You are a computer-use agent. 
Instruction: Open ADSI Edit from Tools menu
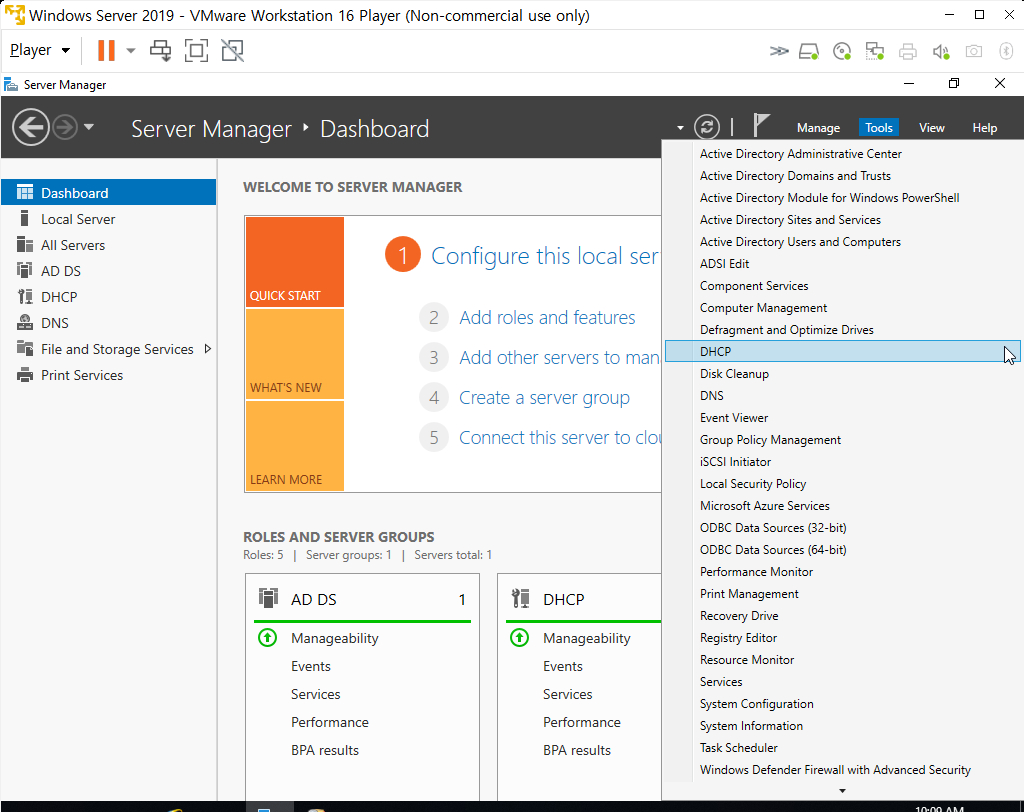(x=842, y=264)
